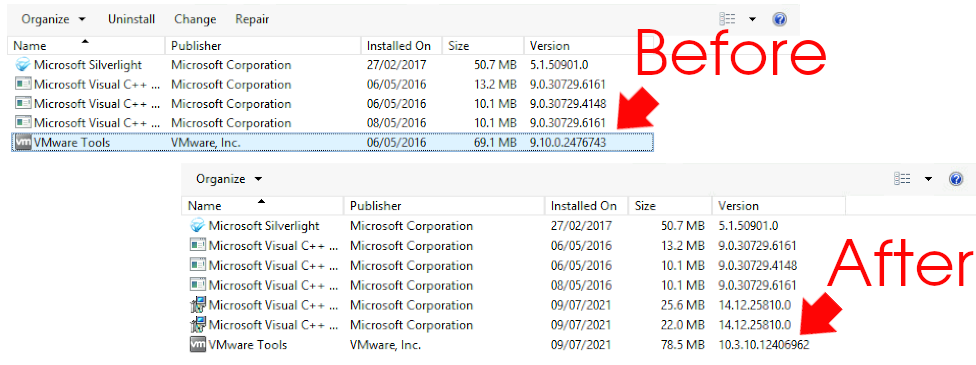Click the Visual C++ icon on the 13.2 MB row, After panel
The image size is (976, 365).
[197, 245]
